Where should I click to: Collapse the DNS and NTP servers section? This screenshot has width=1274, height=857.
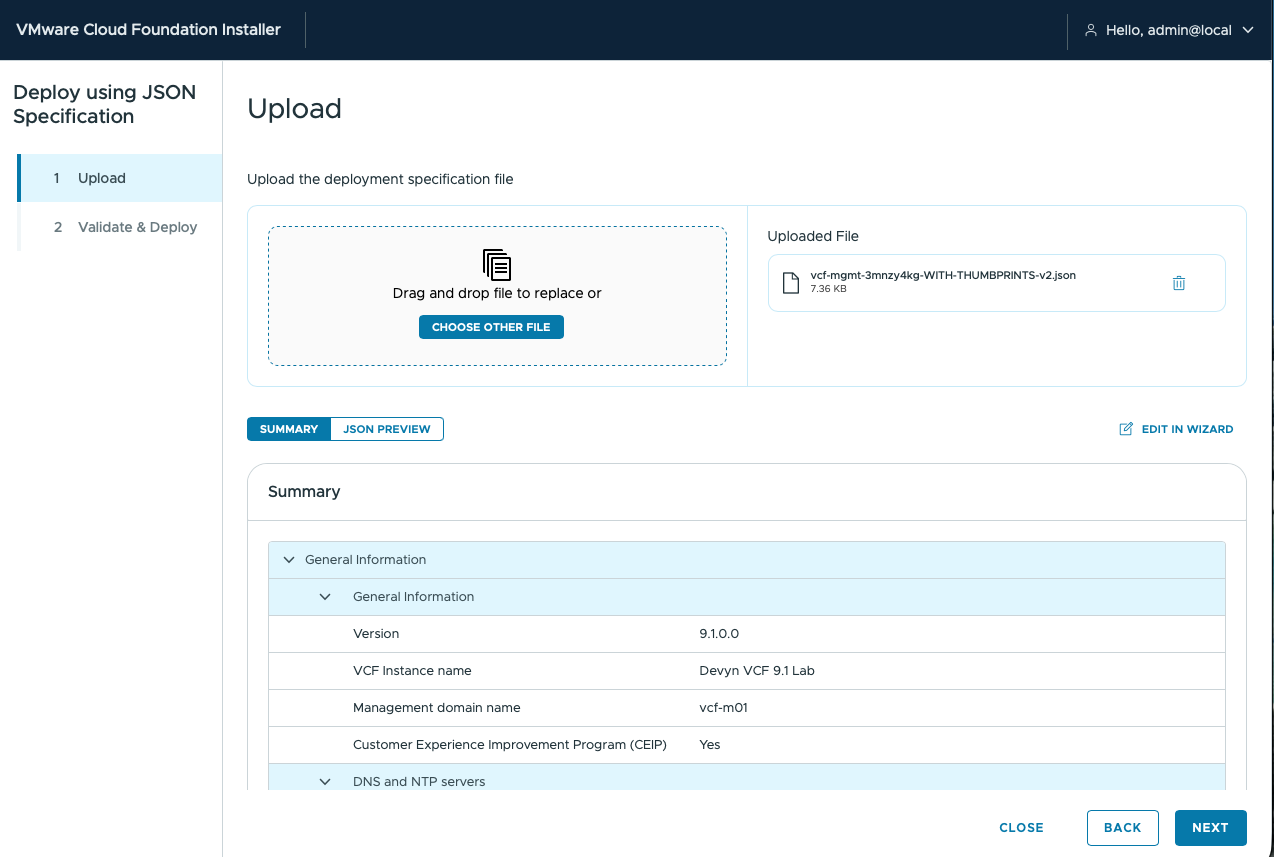(x=325, y=781)
